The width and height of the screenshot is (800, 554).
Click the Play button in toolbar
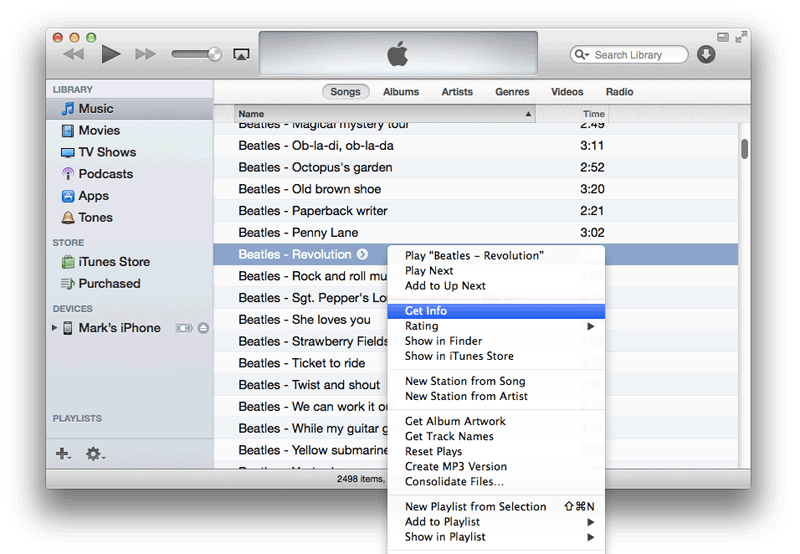point(111,54)
